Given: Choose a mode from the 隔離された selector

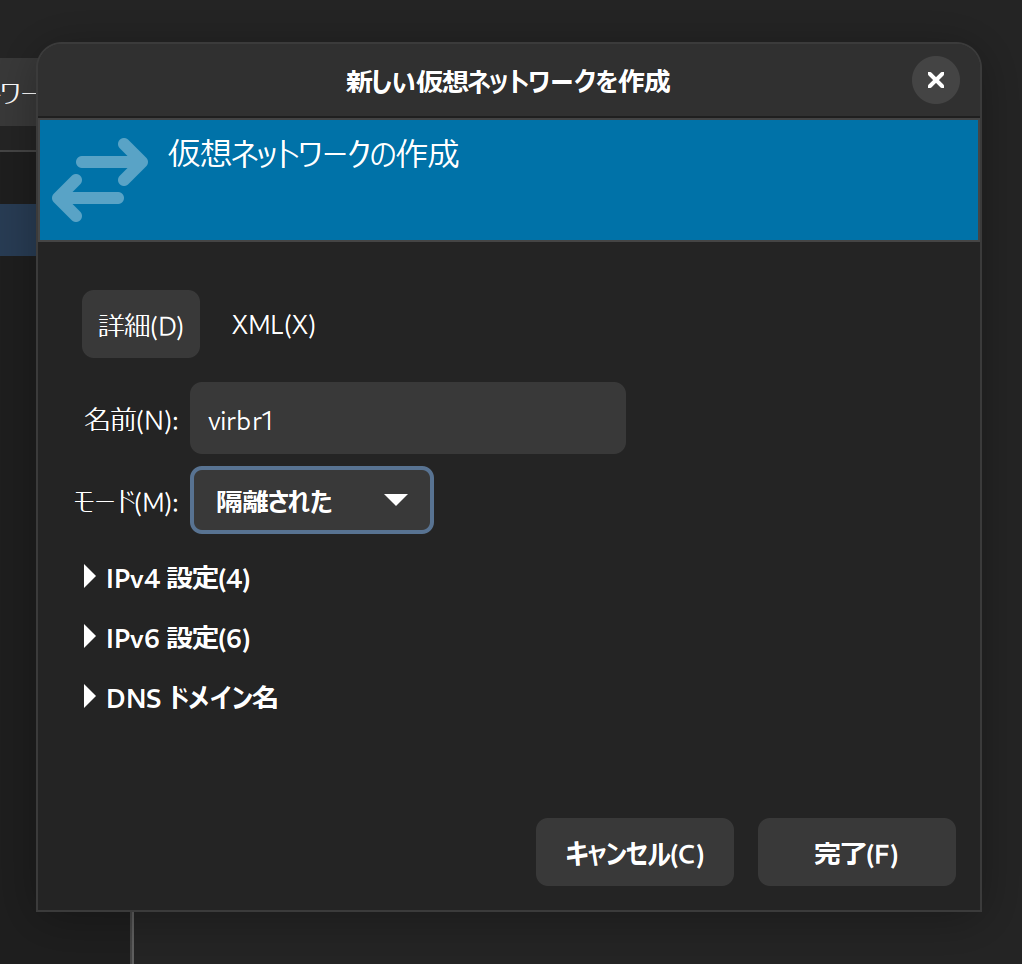Looking at the screenshot, I should click(x=311, y=500).
